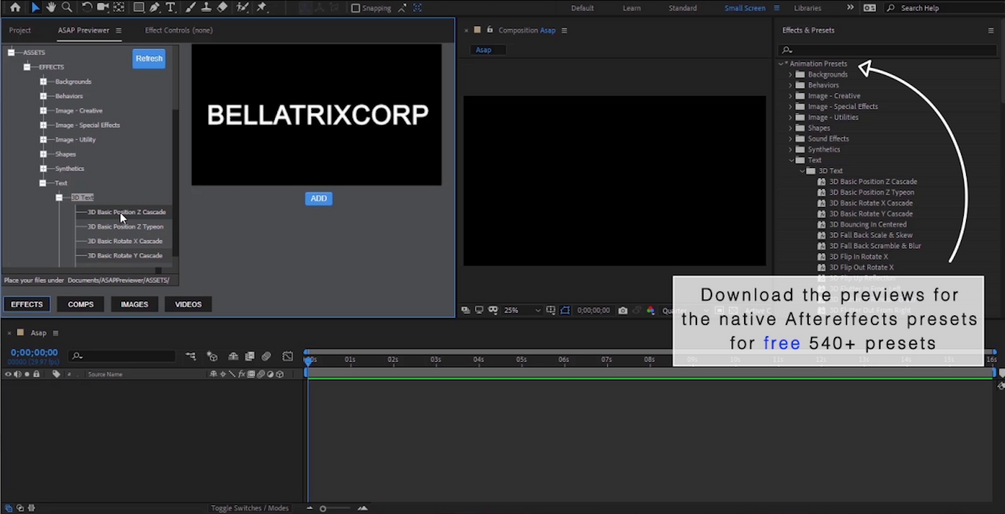Expand Sound Effects folder in Effects & Presets
Viewport: 1005px width, 514px height.
[791, 138]
